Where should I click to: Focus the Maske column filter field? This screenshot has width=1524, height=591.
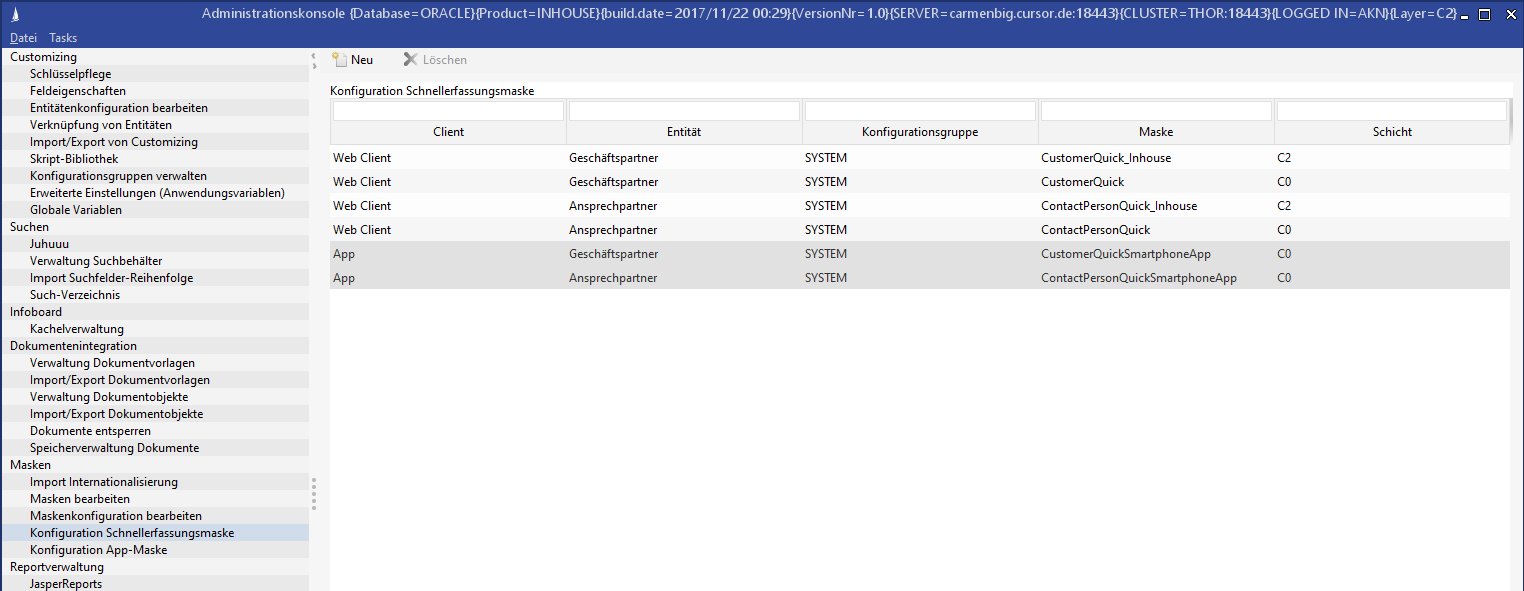pos(1156,111)
